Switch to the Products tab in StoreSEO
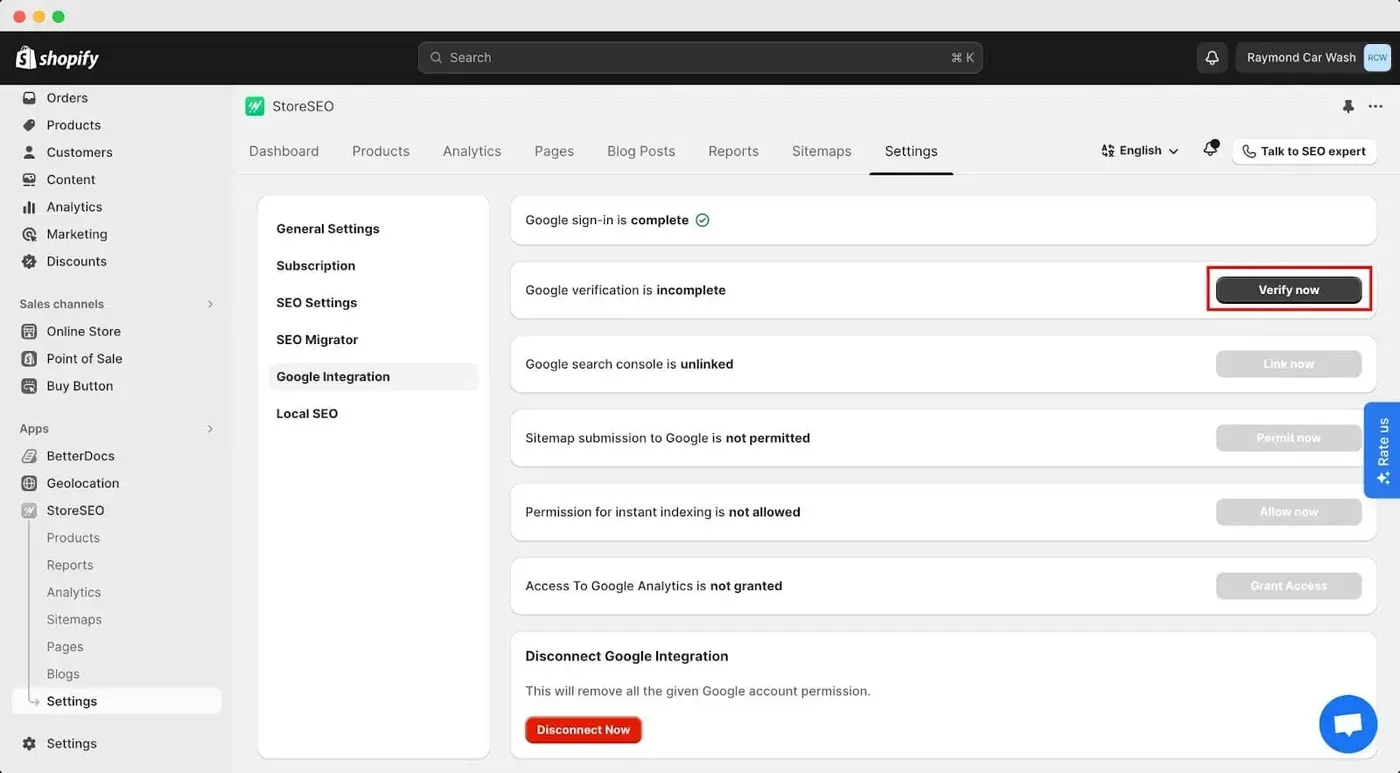The height and width of the screenshot is (773, 1400). point(381,151)
